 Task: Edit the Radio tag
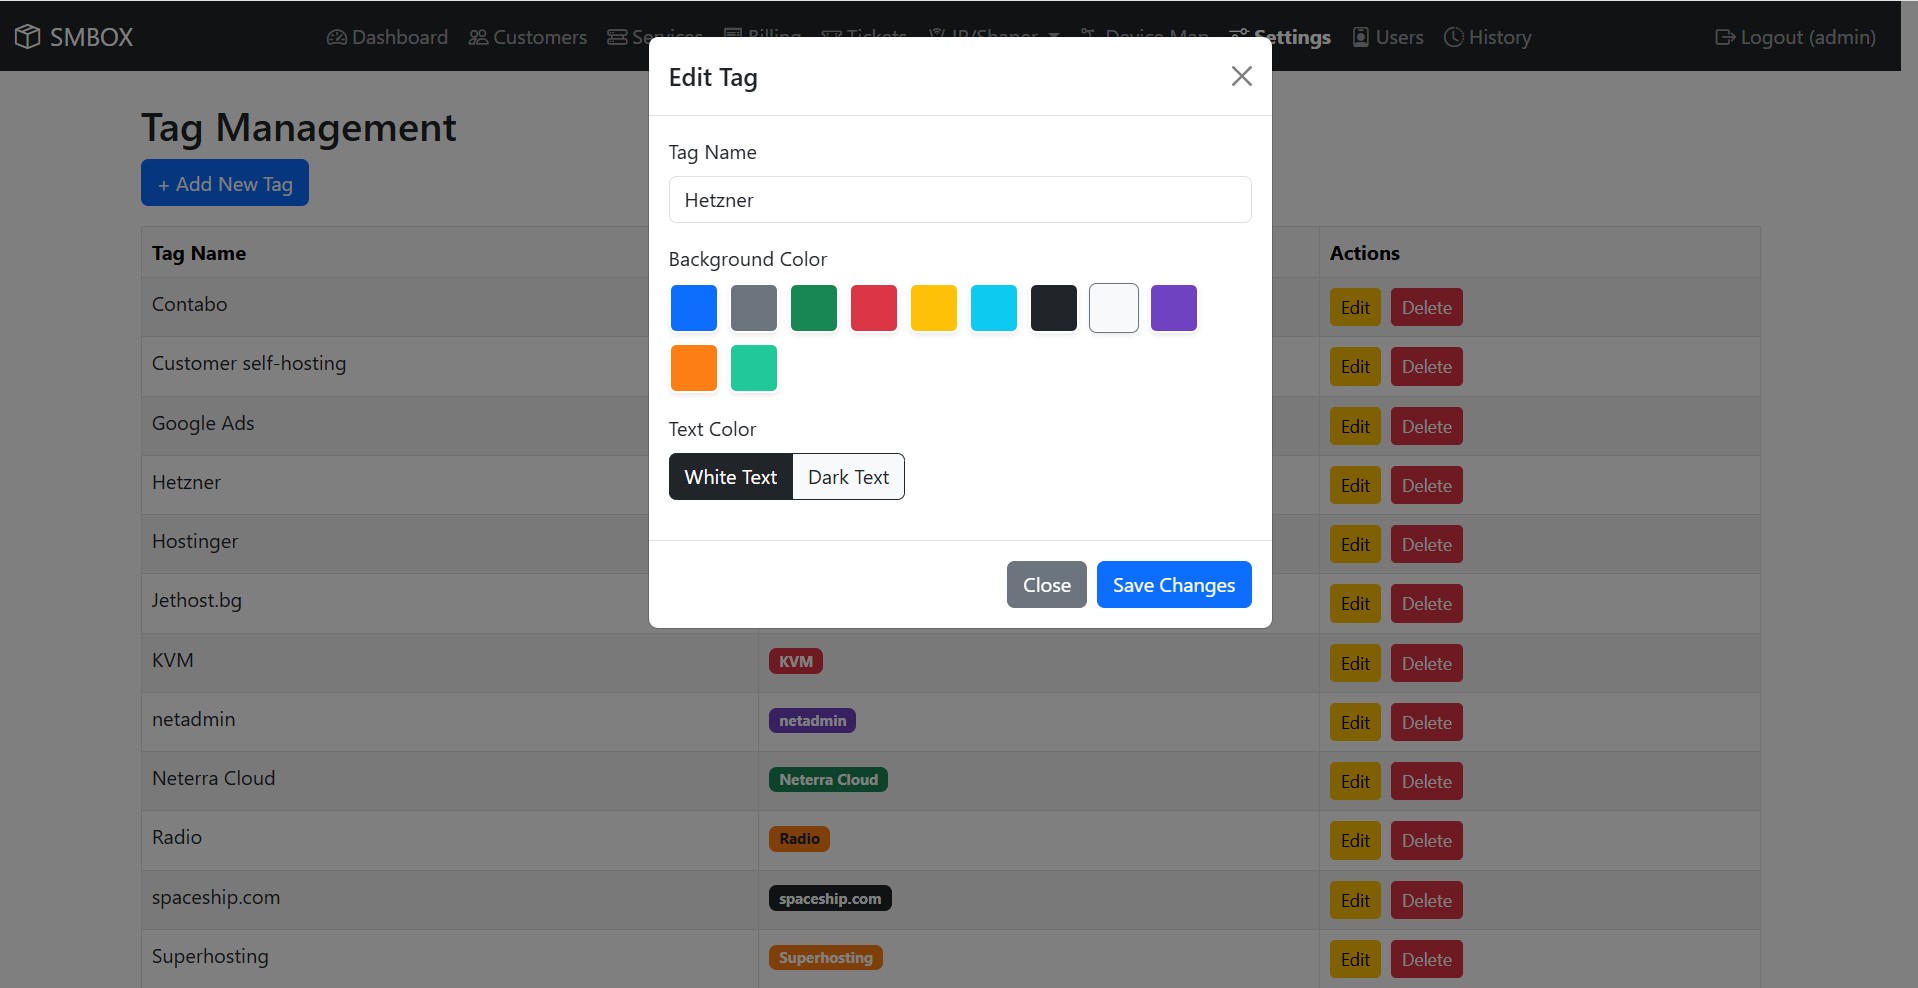pos(1355,841)
